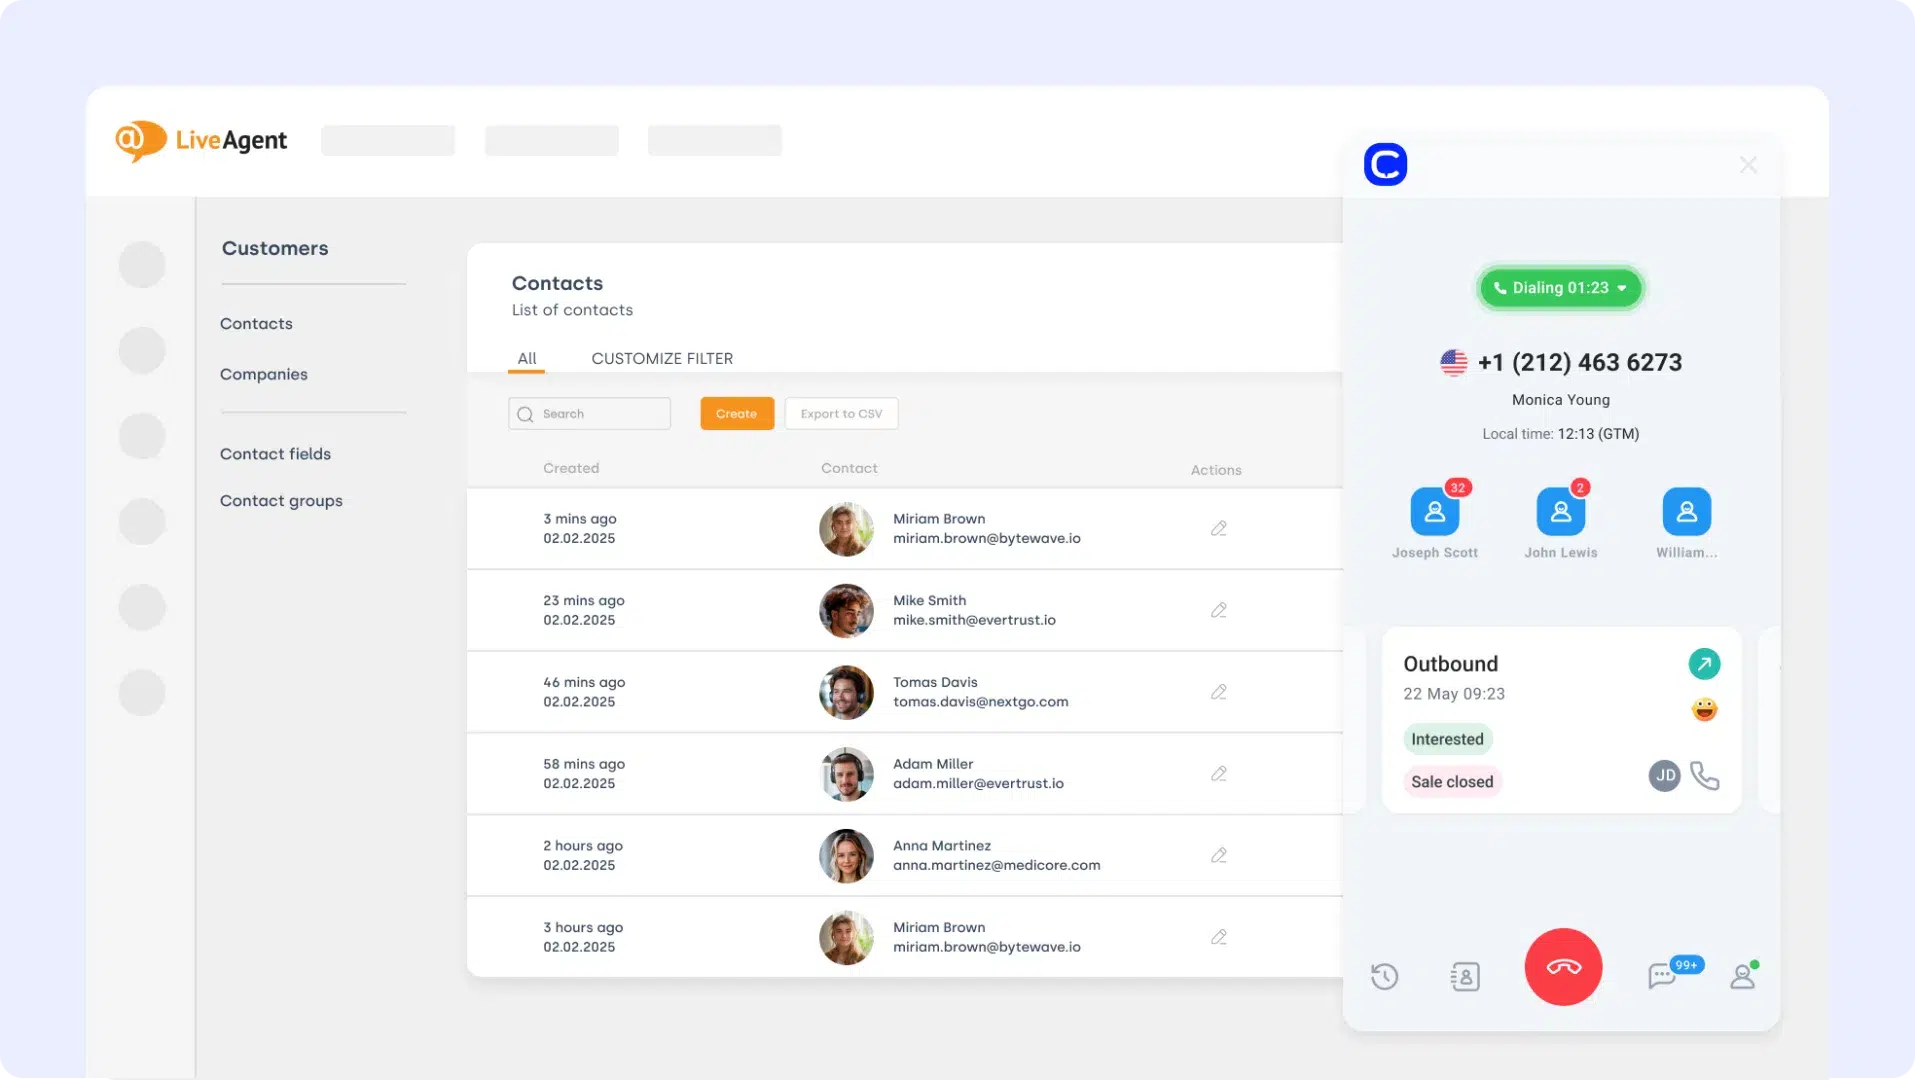Click edit pencil for Anna Martinez
The image size is (1915, 1080).
[x=1218, y=855]
